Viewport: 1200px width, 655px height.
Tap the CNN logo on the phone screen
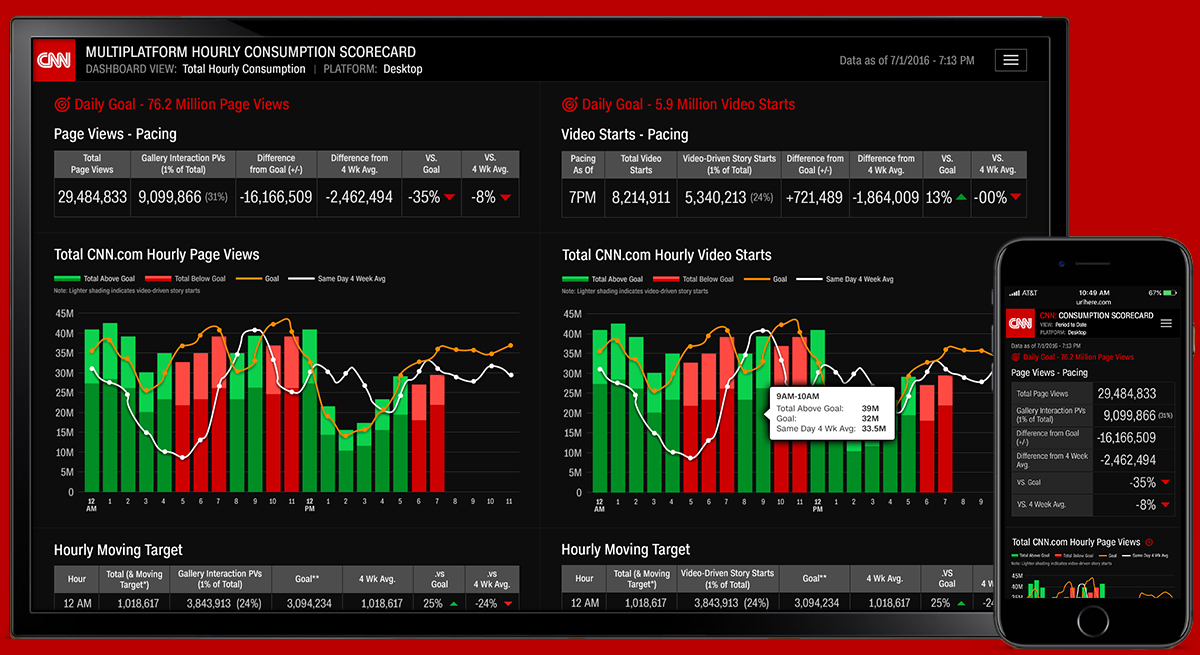tap(1020, 323)
